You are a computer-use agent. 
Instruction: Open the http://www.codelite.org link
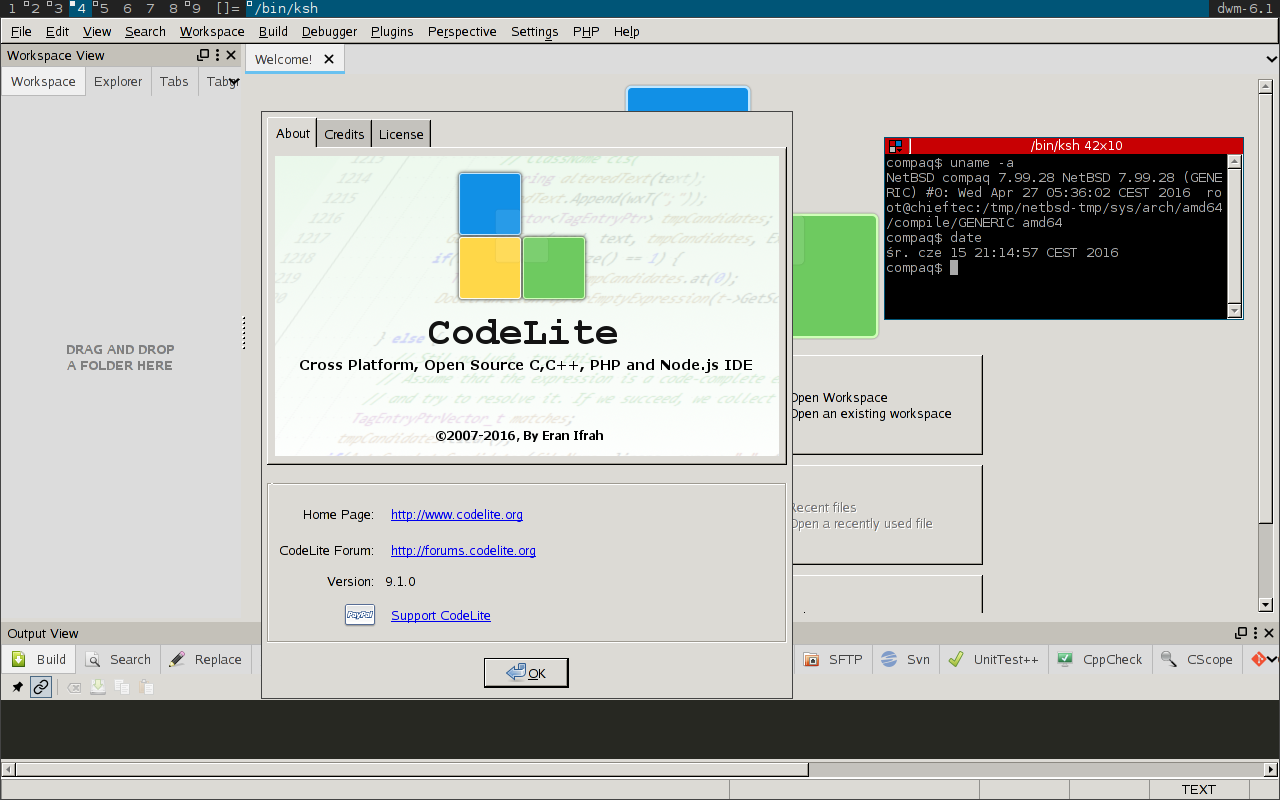point(457,515)
